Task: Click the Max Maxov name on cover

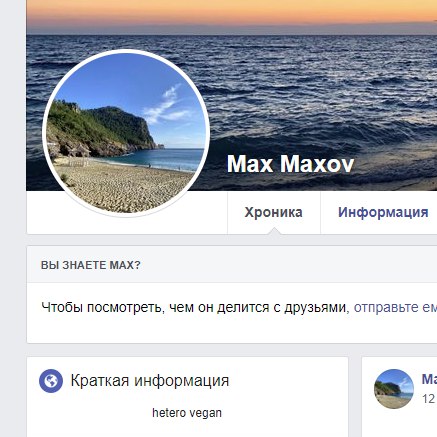Action: (x=290, y=164)
